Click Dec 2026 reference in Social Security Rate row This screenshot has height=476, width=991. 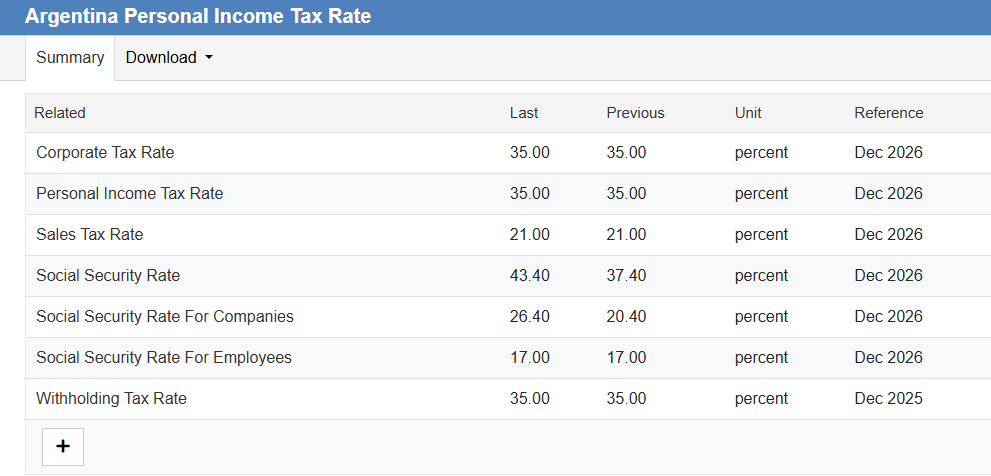coord(889,276)
